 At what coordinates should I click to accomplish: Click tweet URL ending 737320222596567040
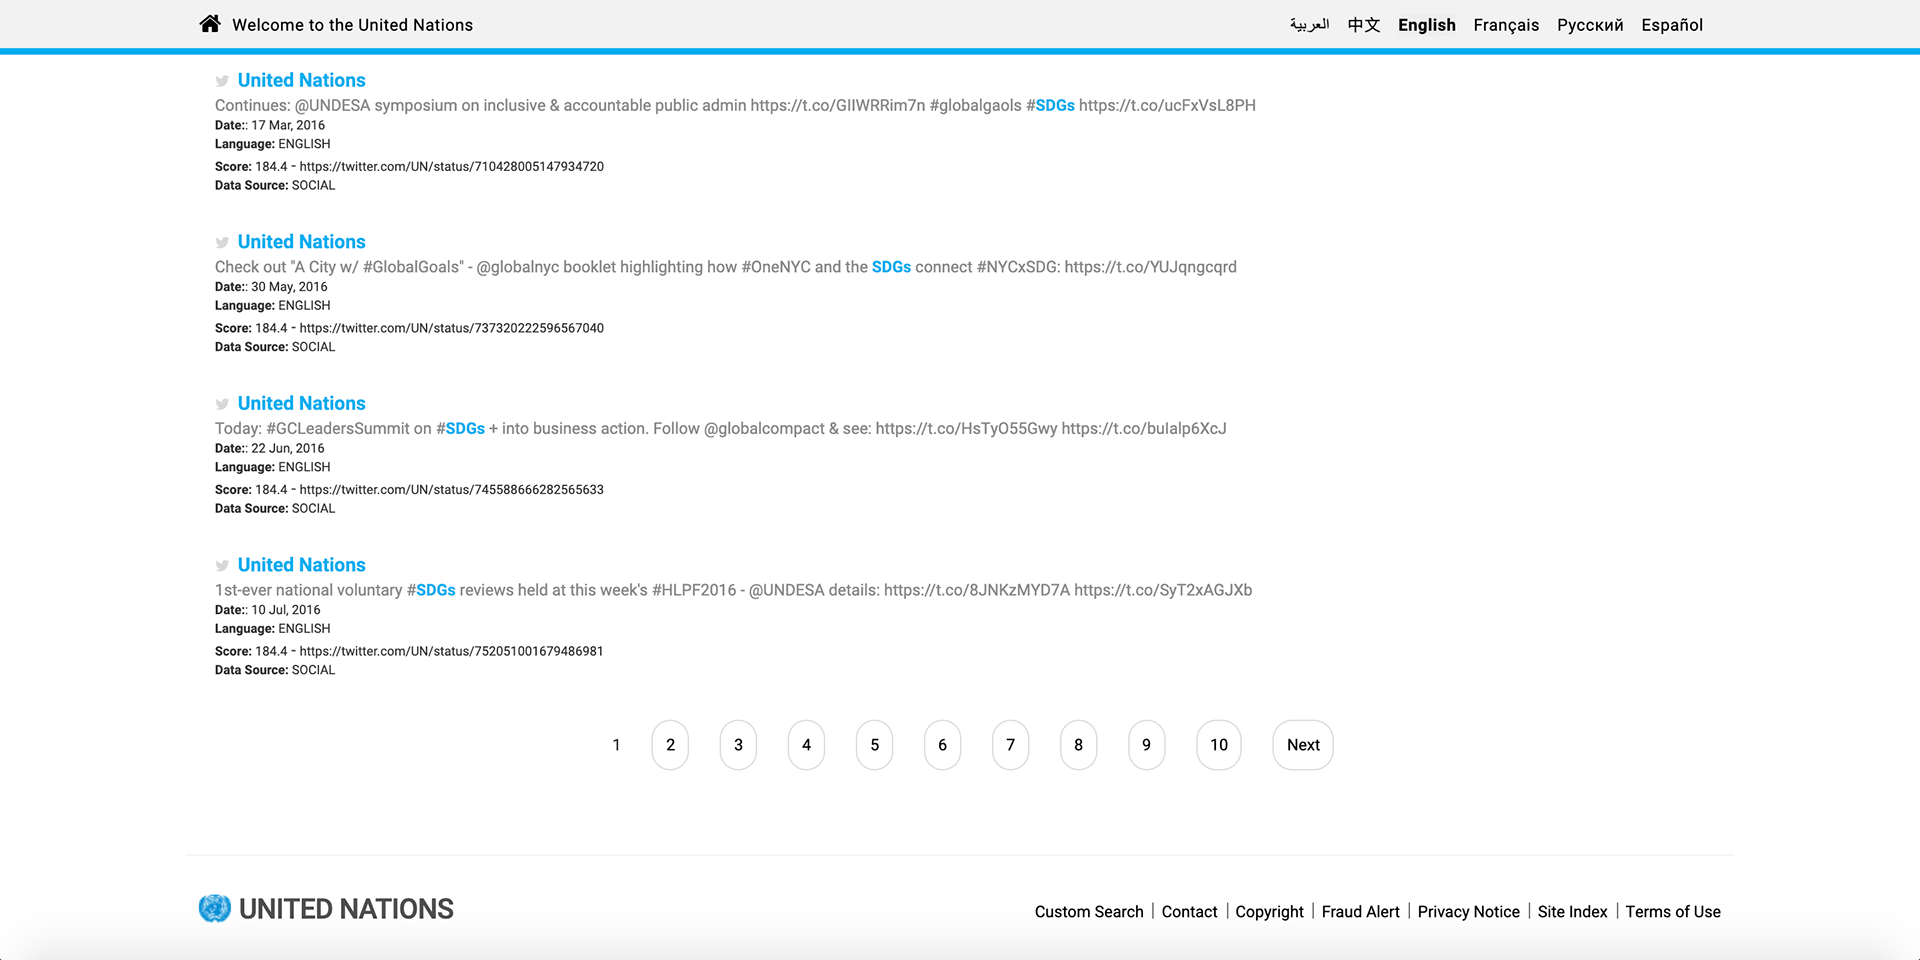451,328
